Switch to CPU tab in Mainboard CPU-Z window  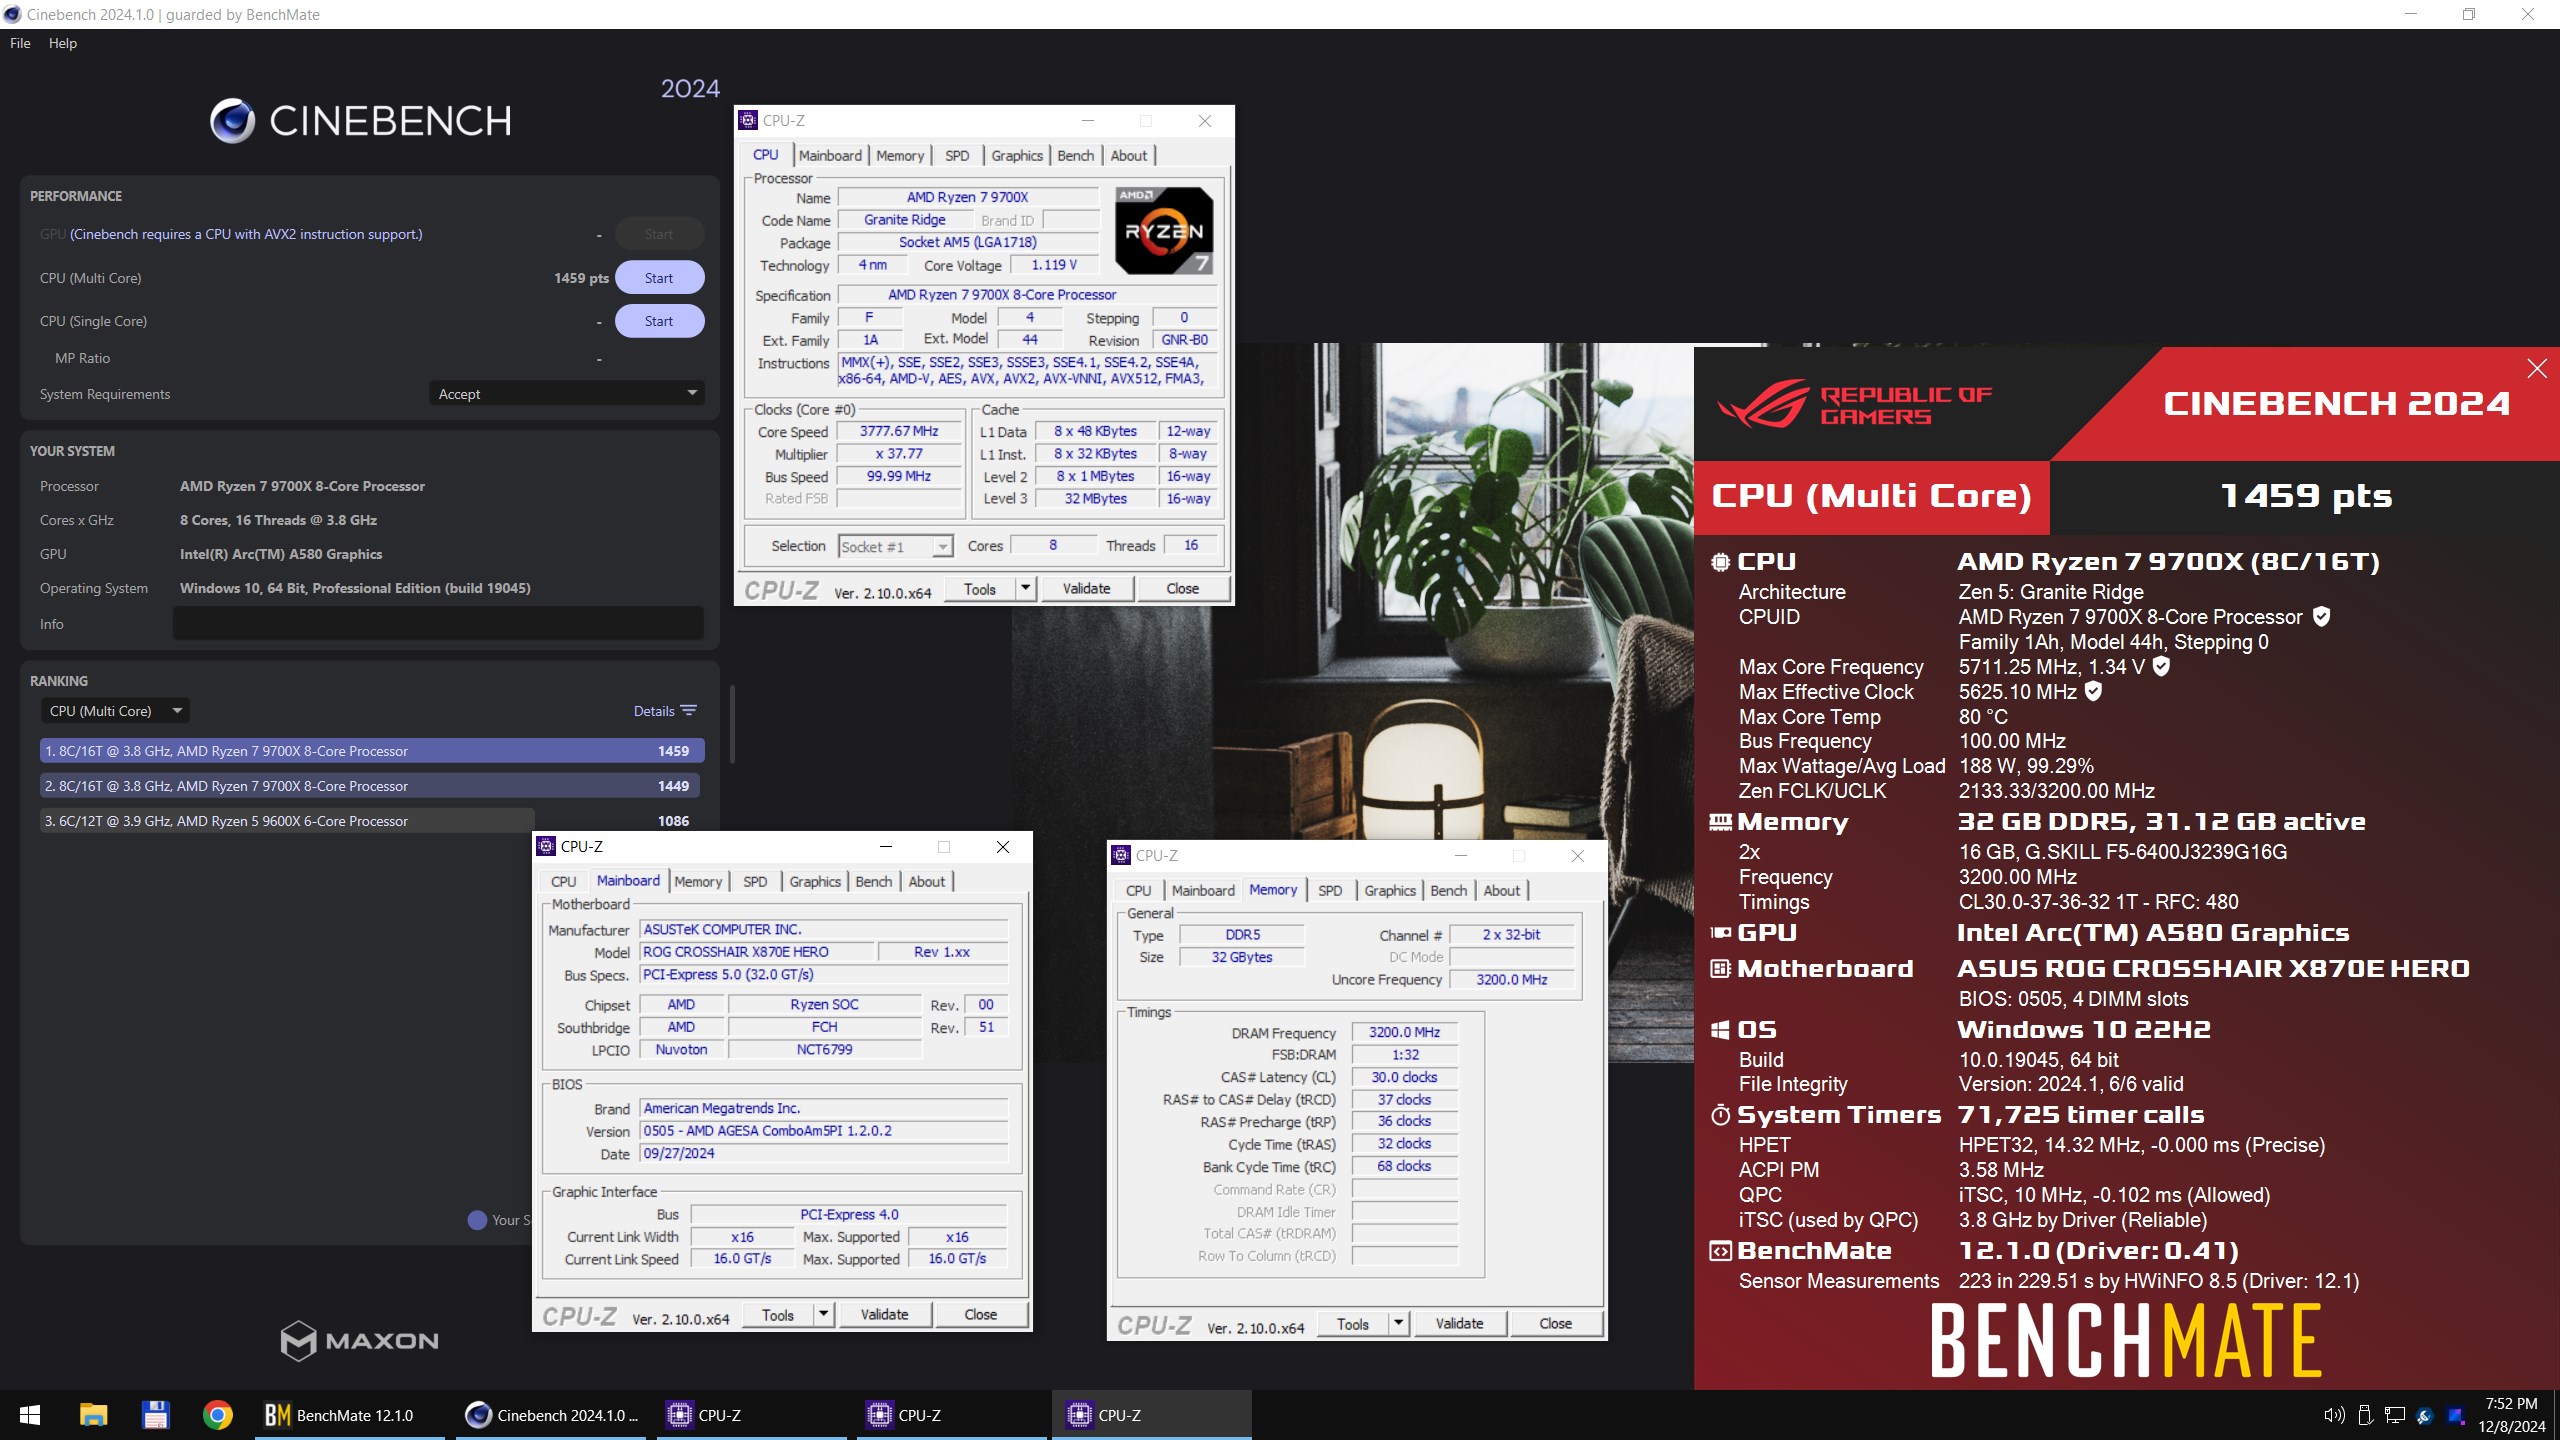click(564, 881)
